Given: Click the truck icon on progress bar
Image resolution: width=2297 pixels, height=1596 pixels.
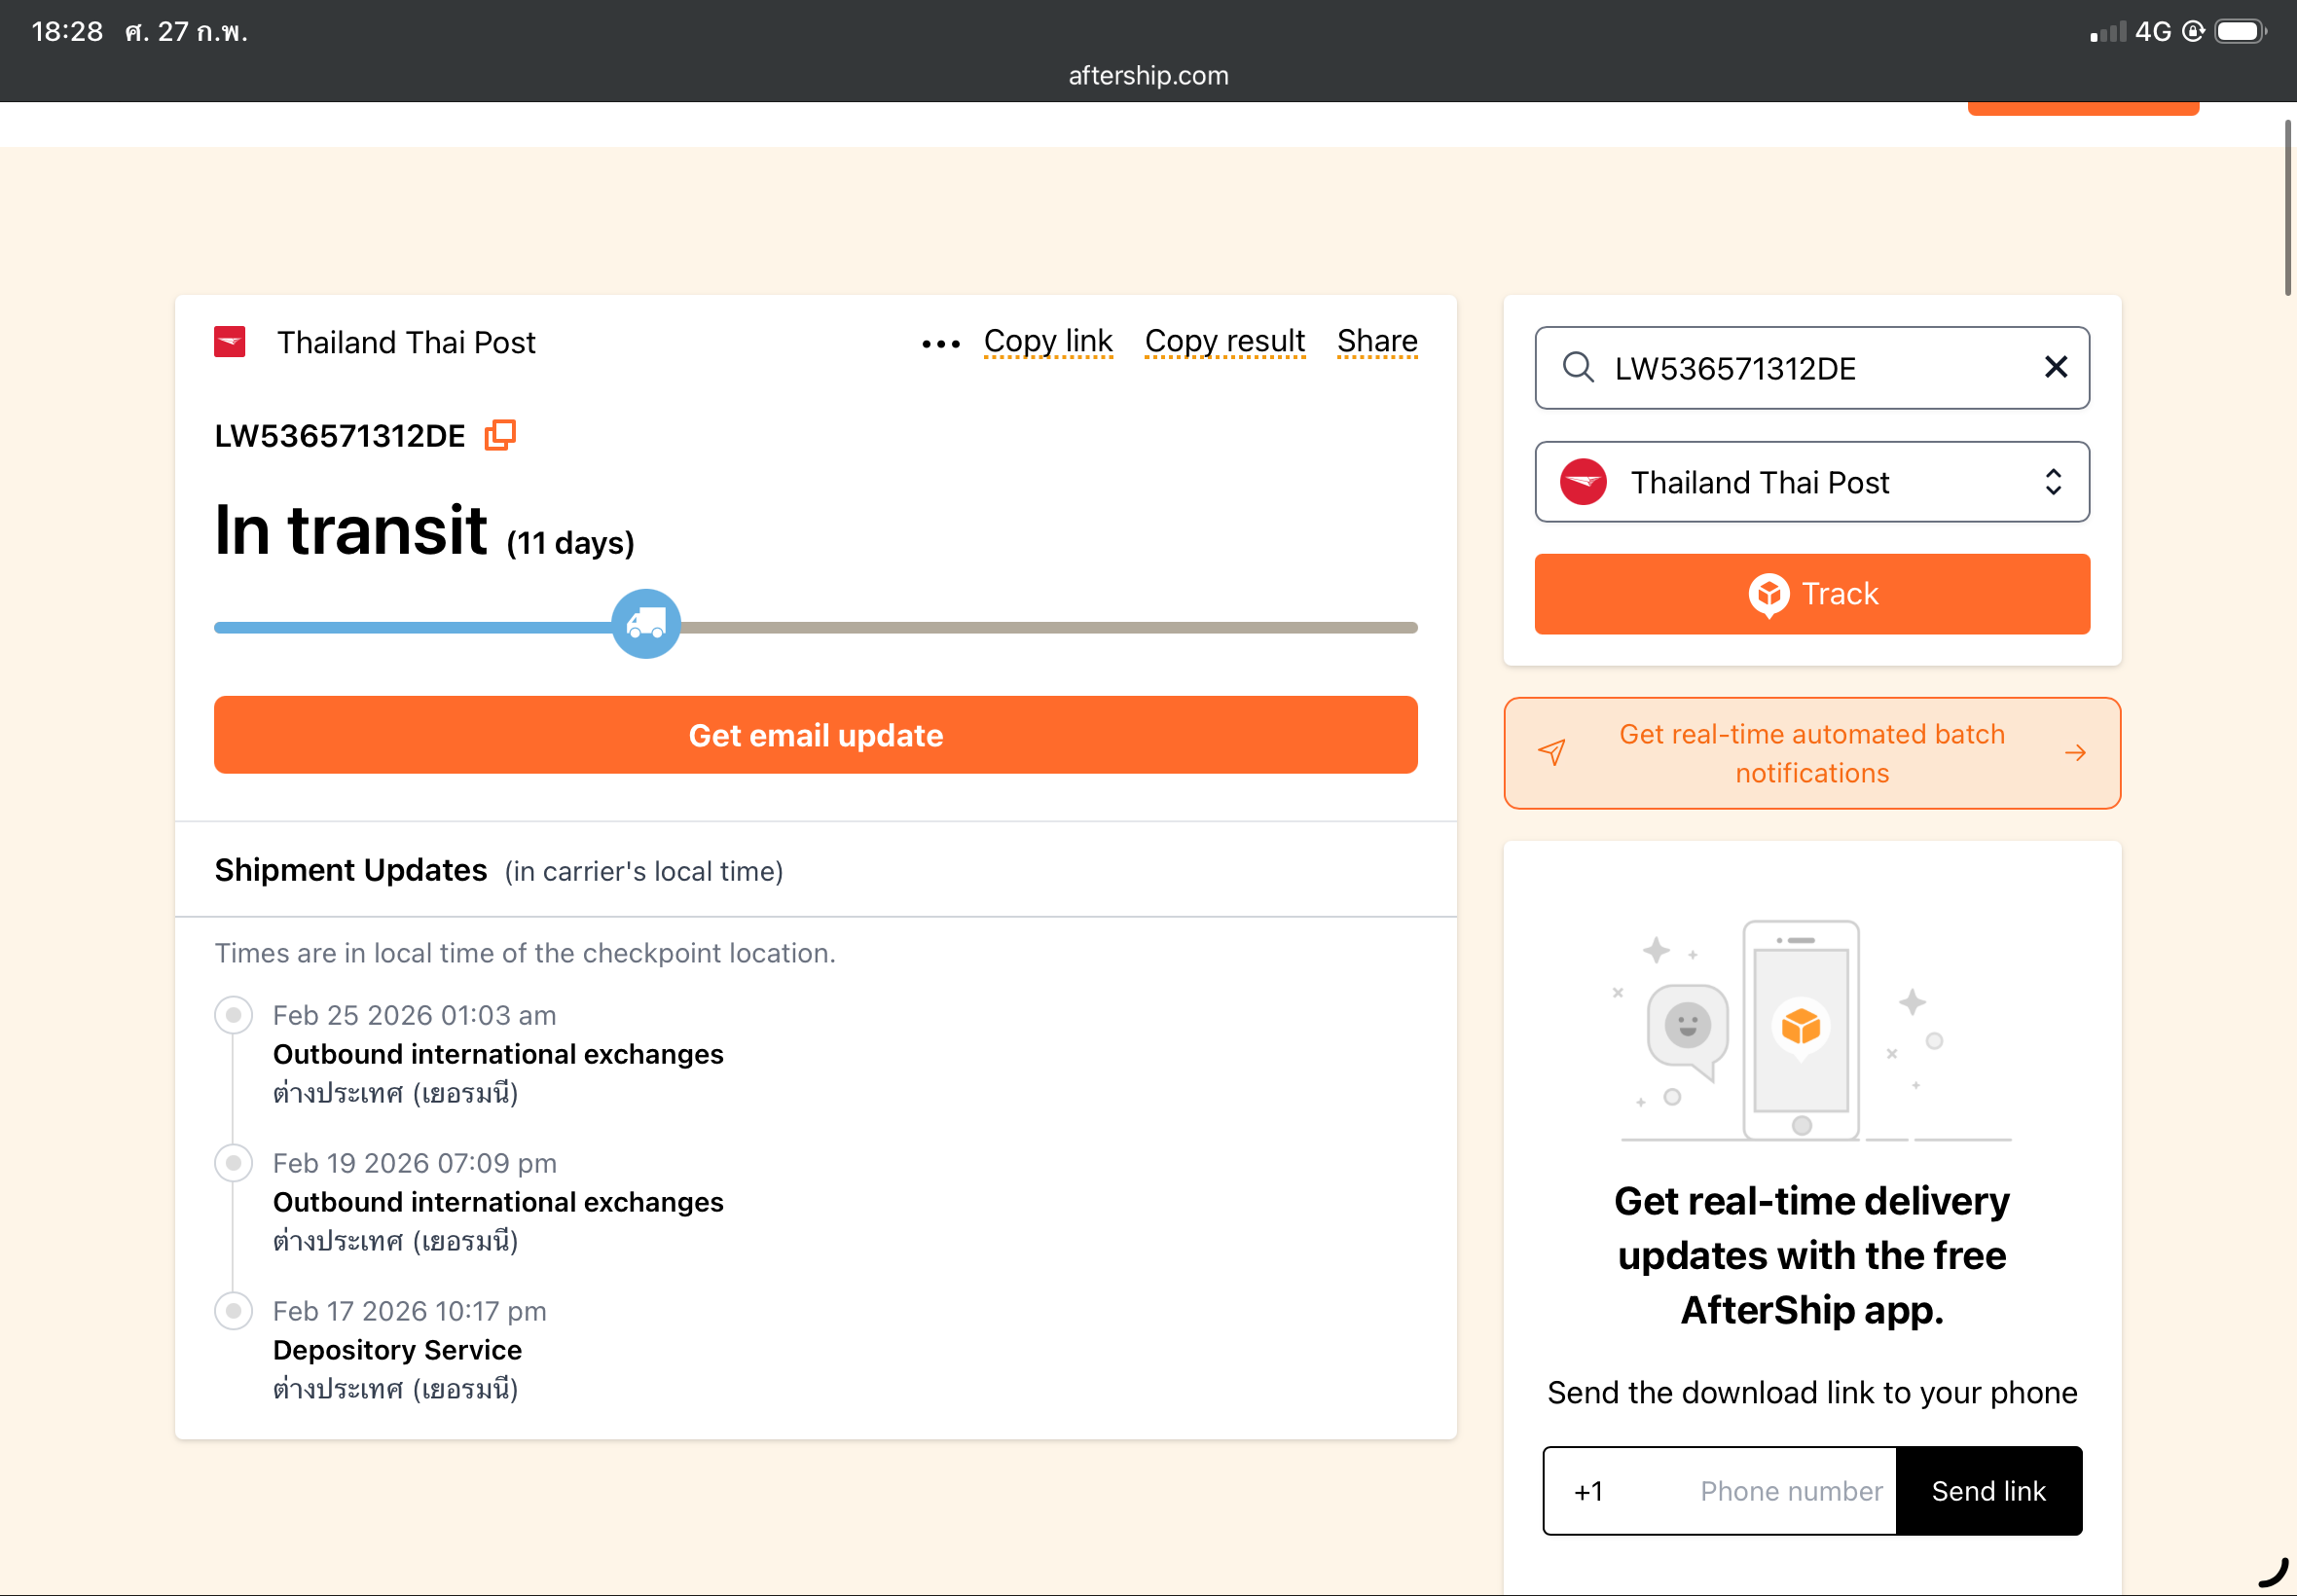Looking at the screenshot, I should click(x=646, y=625).
